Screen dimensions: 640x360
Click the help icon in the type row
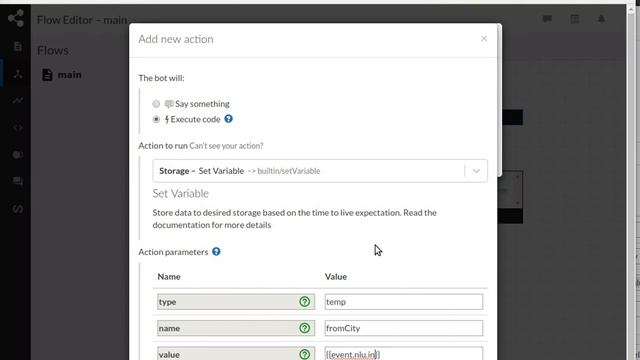[x=304, y=302]
